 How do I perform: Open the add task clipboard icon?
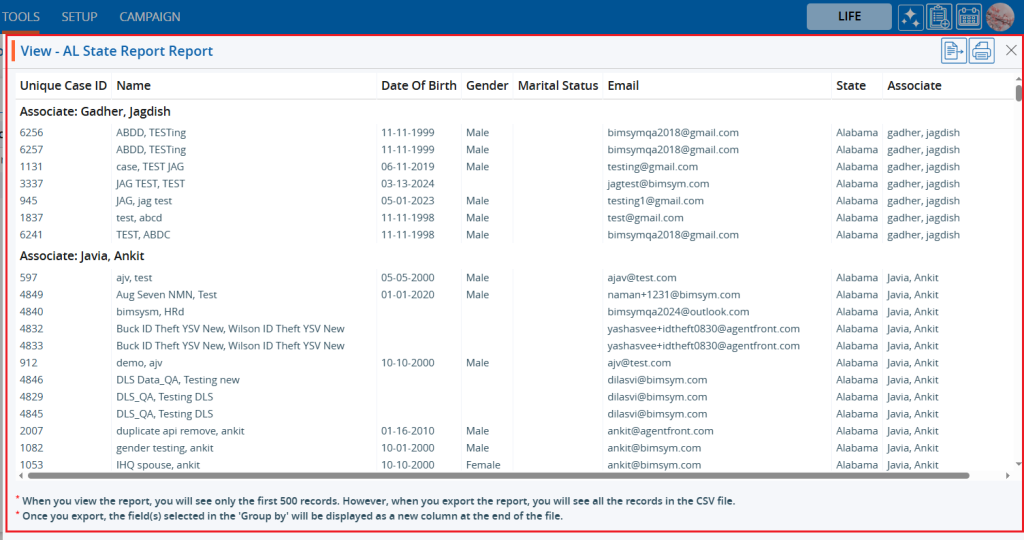(x=939, y=17)
